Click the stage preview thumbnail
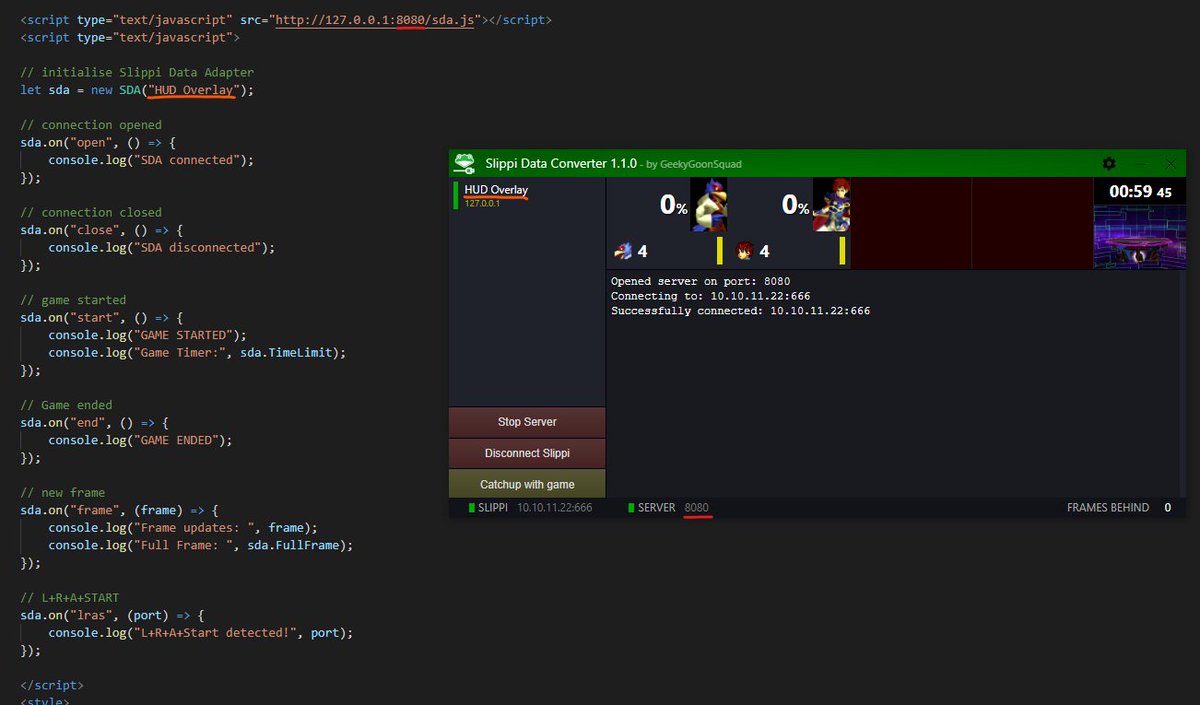1200x705 pixels. tap(1139, 236)
